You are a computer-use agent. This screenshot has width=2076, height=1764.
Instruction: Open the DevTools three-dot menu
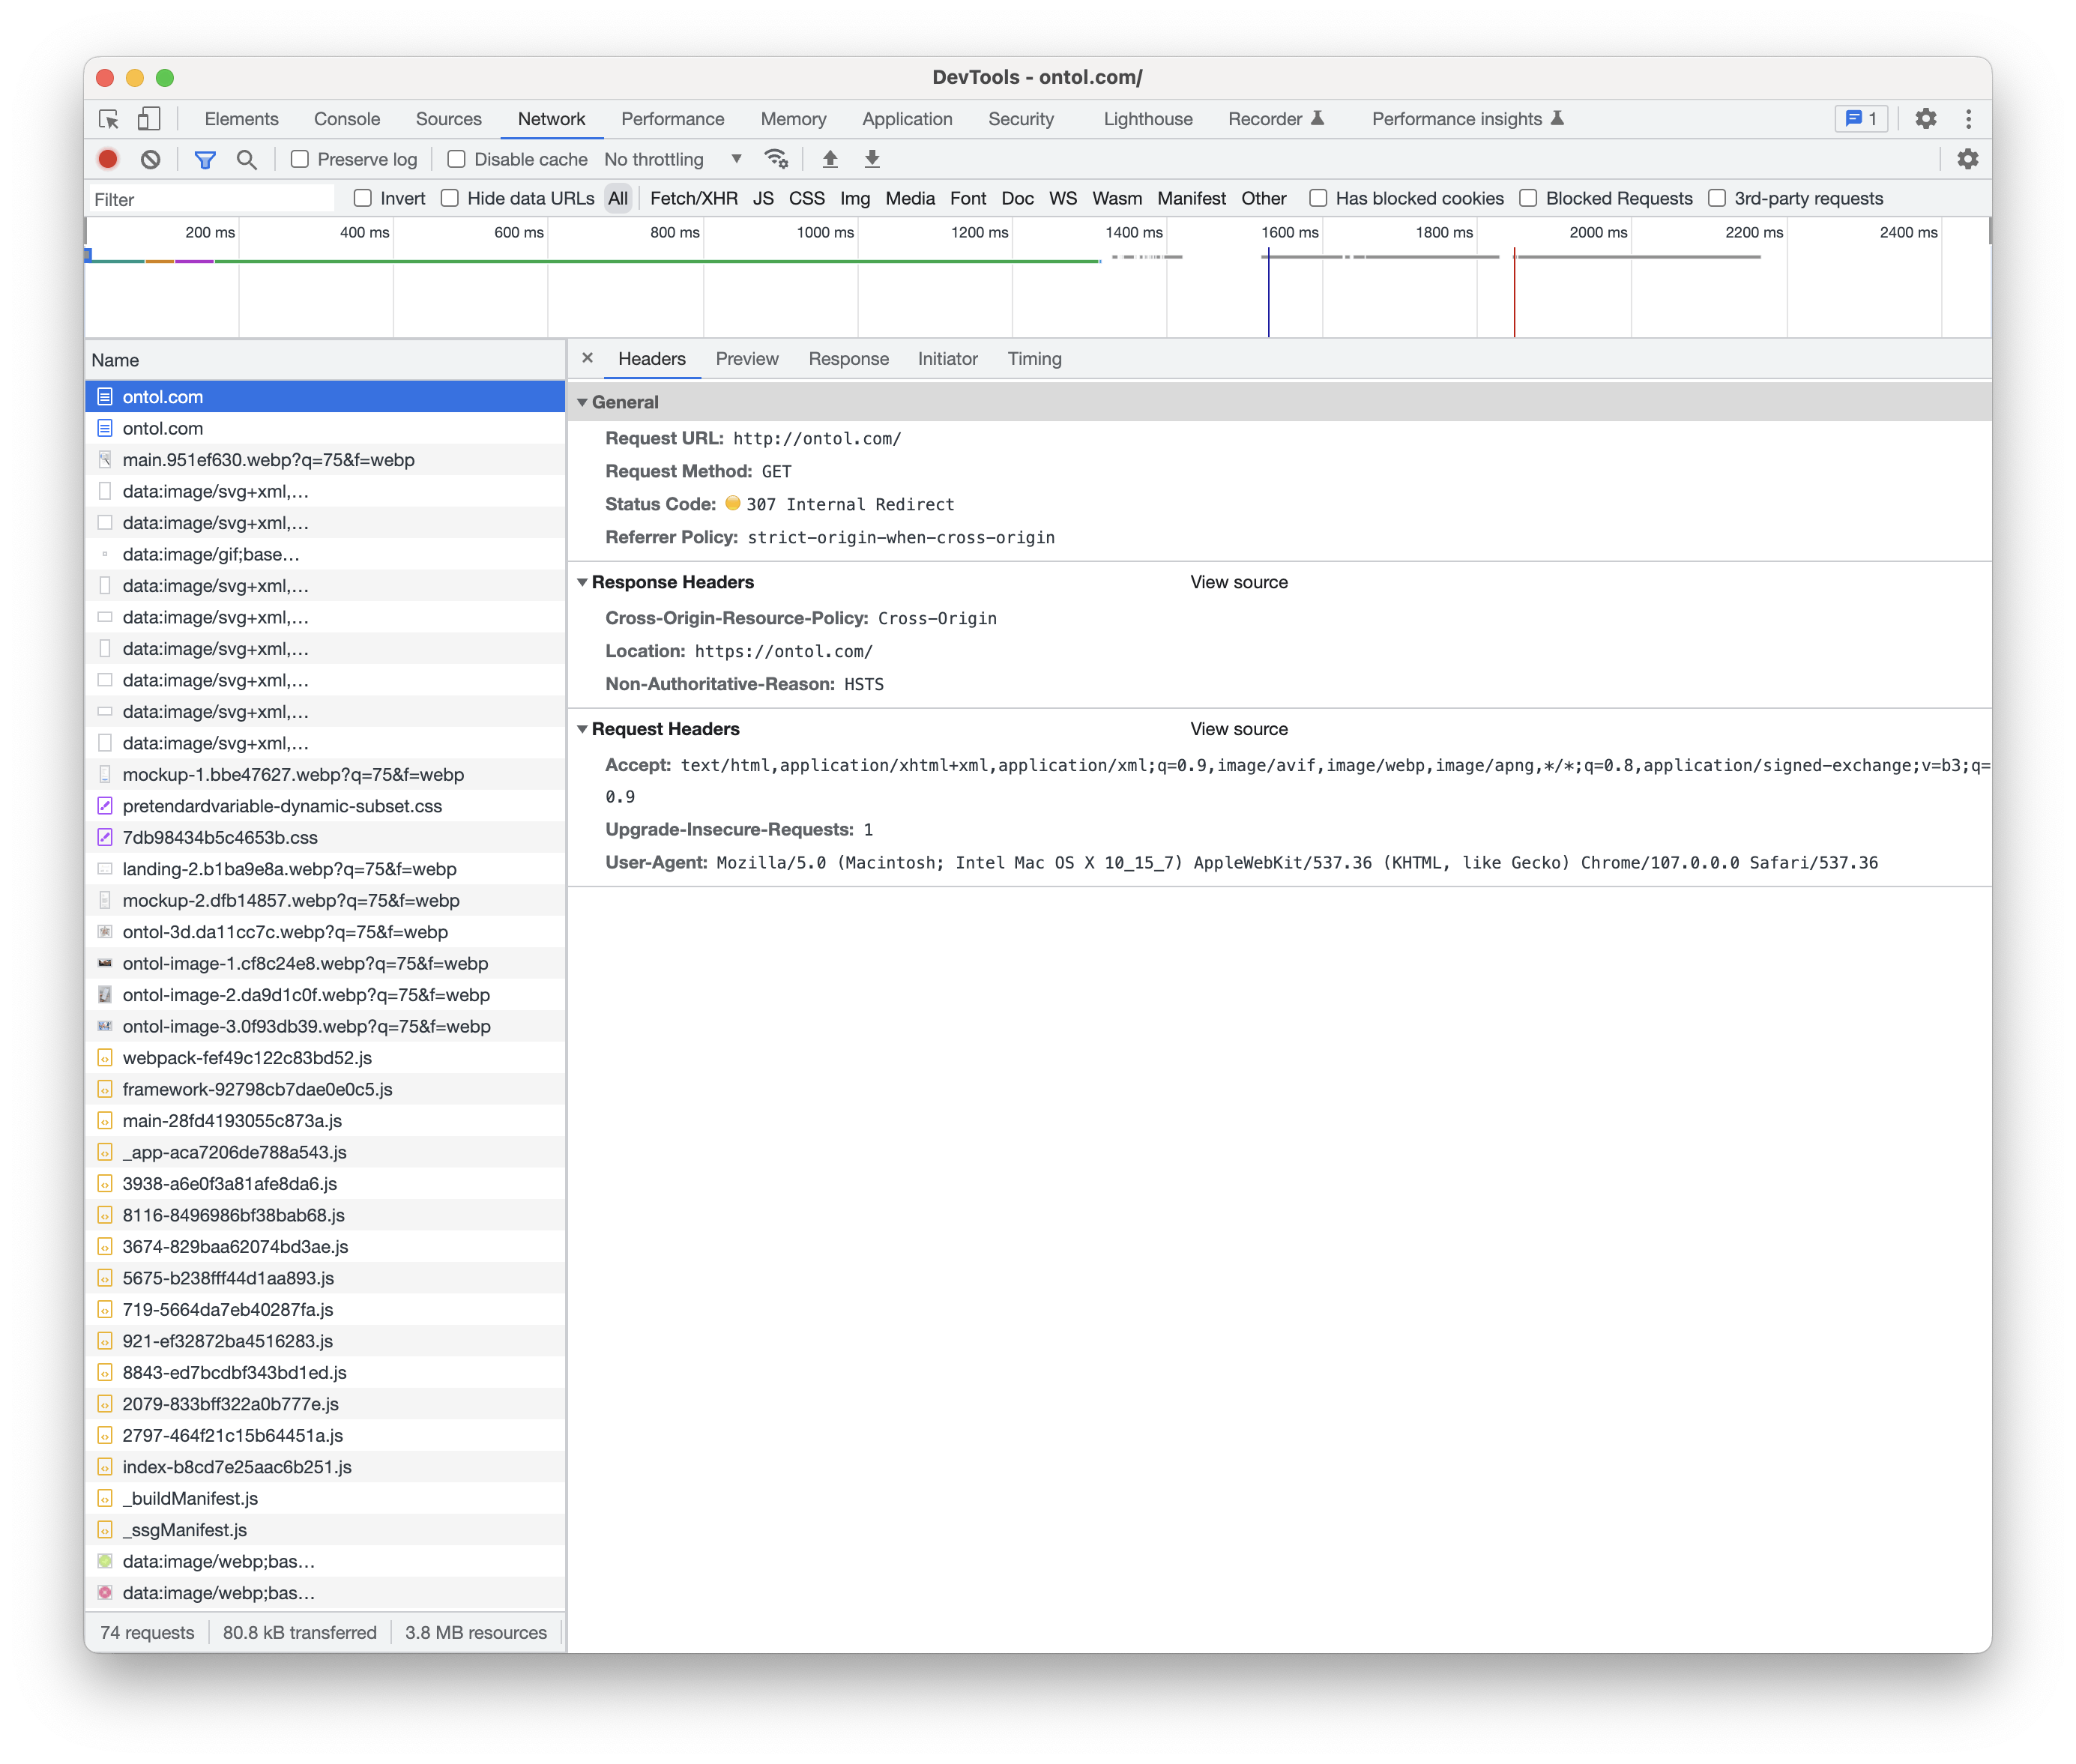1968,119
